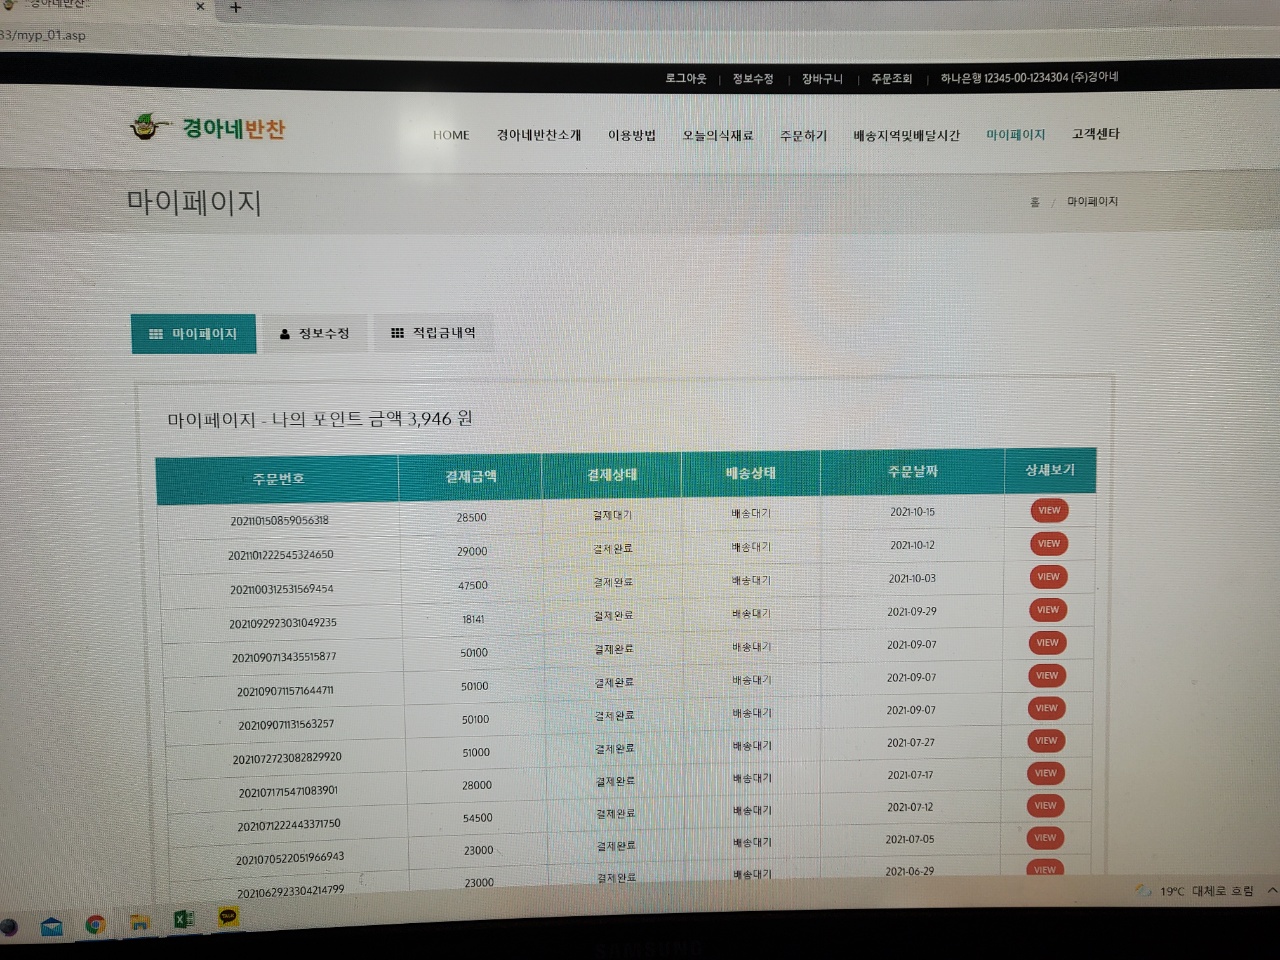The width and height of the screenshot is (1280, 960).
Task: Open 오늘의식재료 menu item
Action: (717, 136)
